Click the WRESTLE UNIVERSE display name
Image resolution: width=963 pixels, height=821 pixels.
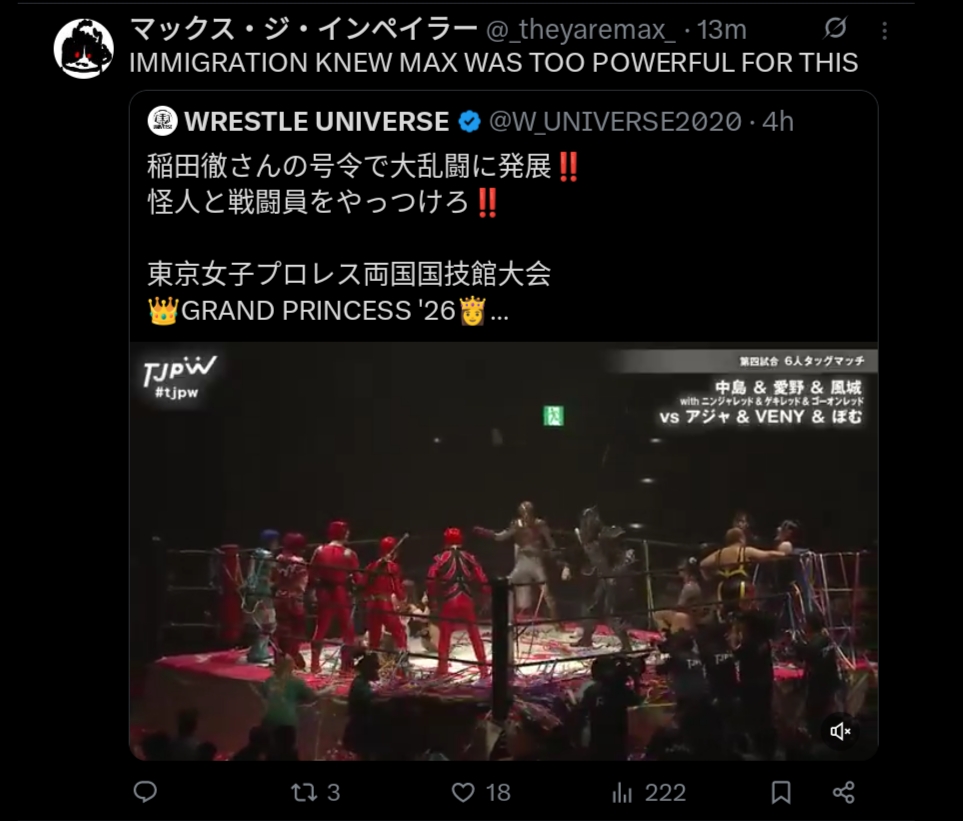(316, 122)
